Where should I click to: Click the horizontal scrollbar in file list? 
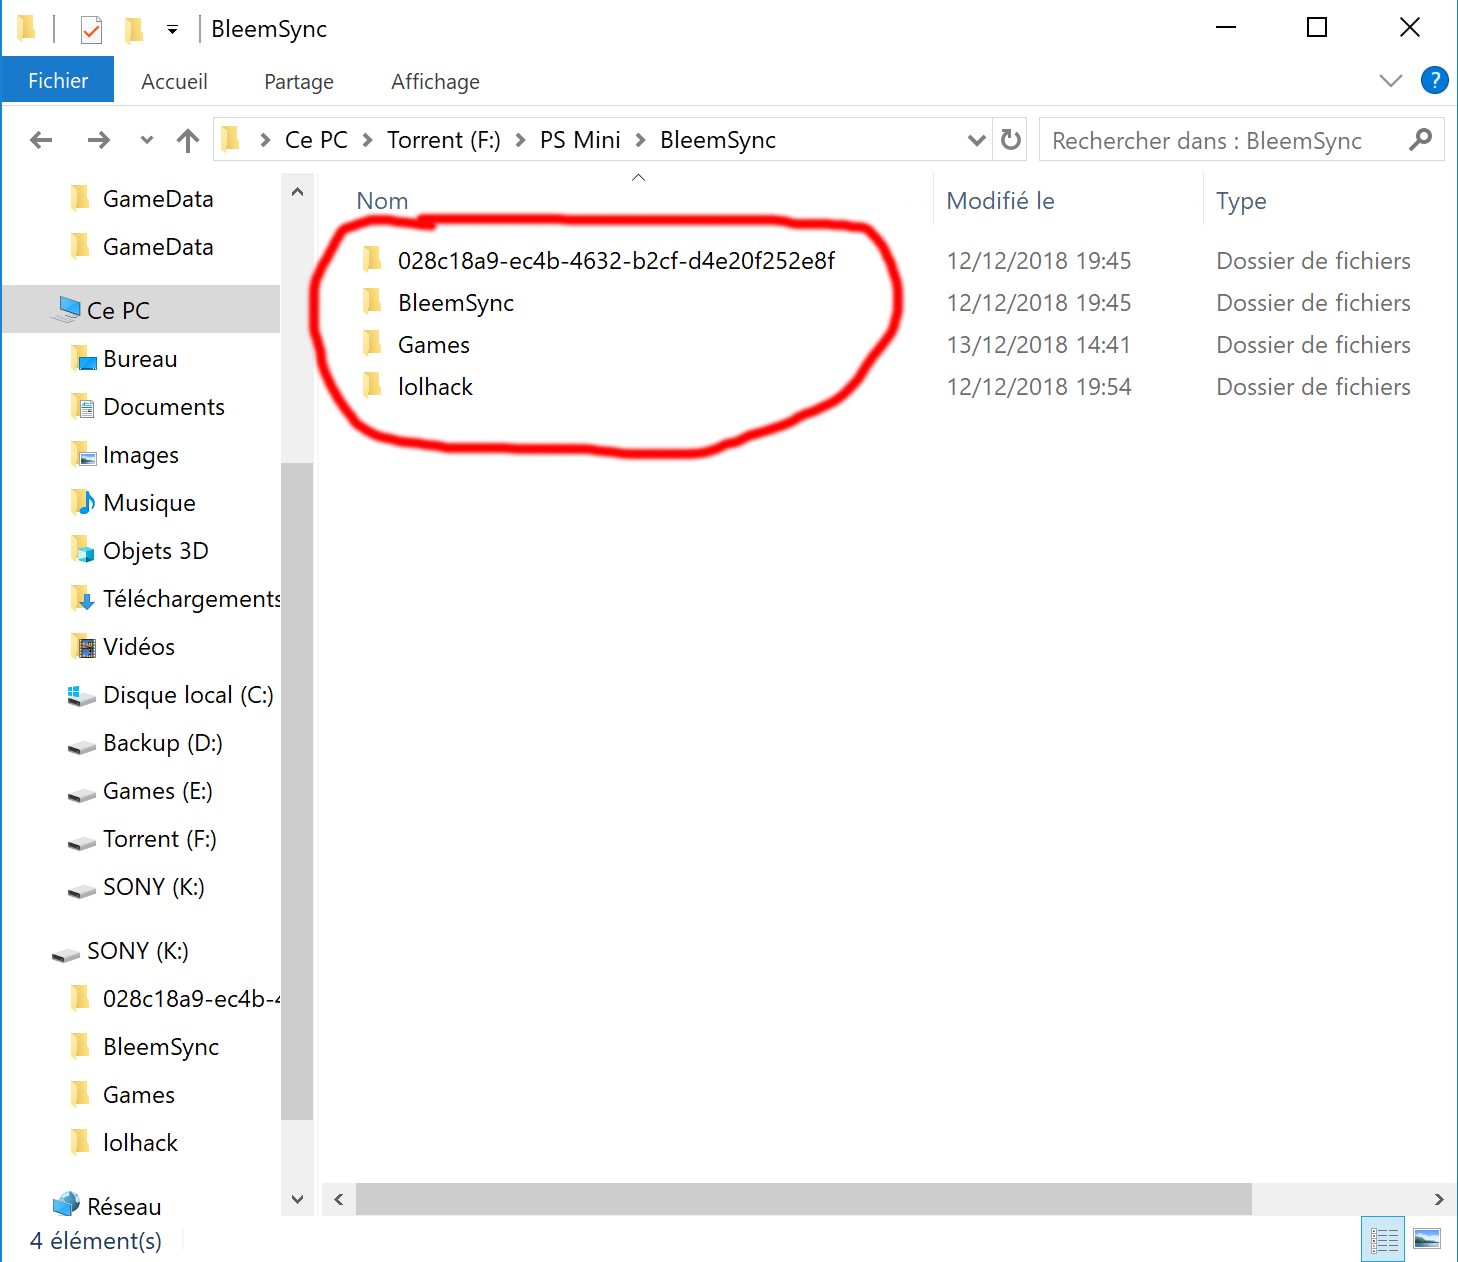pos(802,1199)
